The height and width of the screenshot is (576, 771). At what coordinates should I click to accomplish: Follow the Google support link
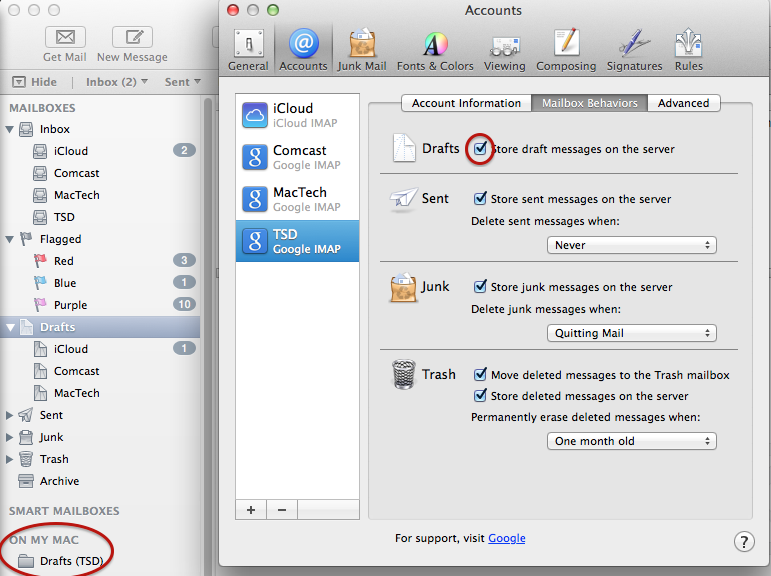506,538
